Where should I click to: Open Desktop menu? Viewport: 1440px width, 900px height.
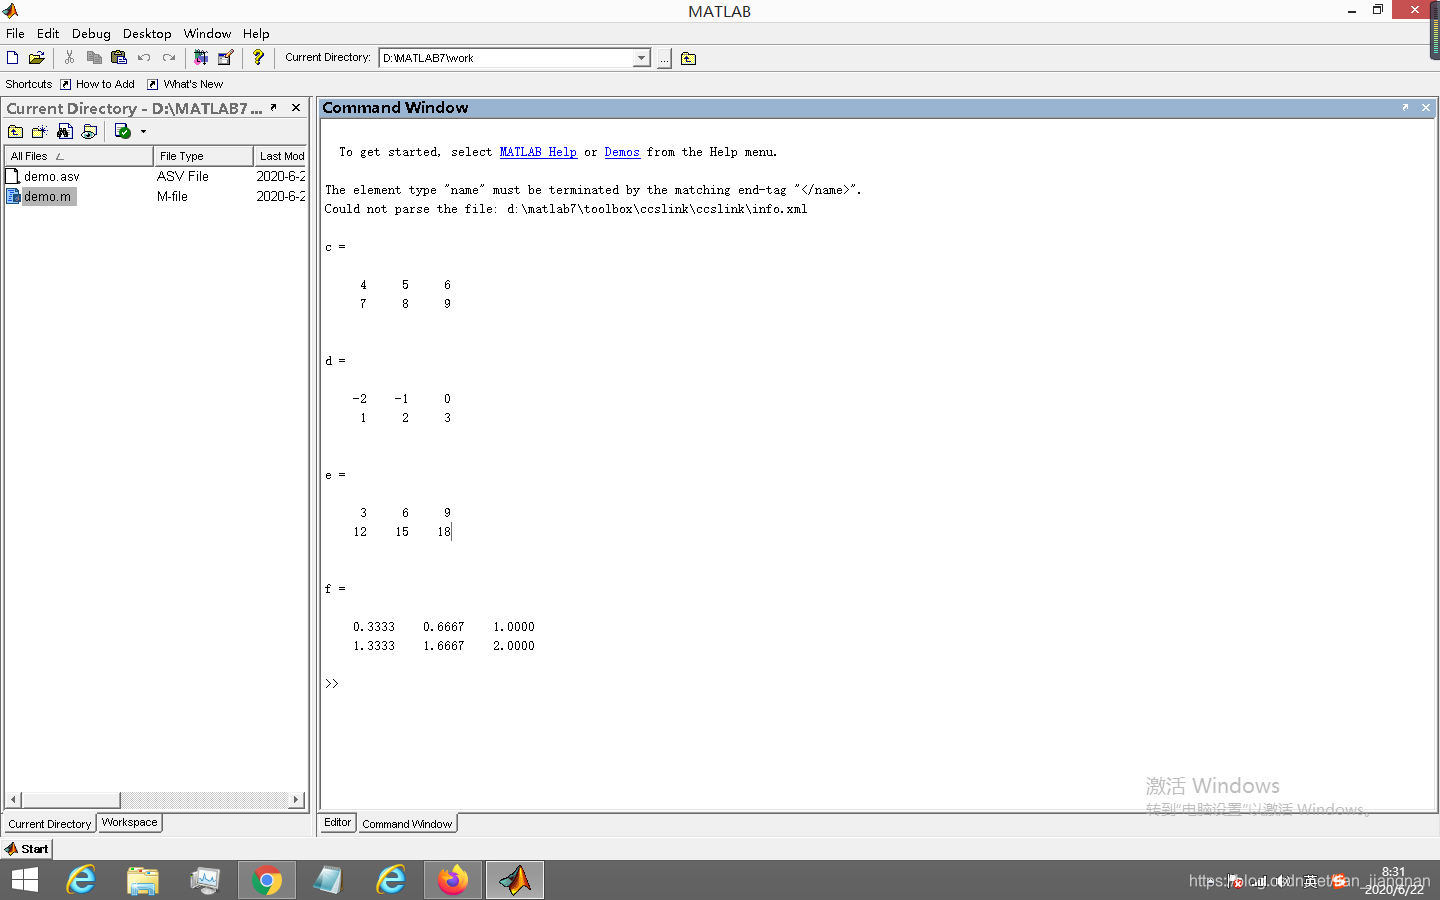point(147,33)
